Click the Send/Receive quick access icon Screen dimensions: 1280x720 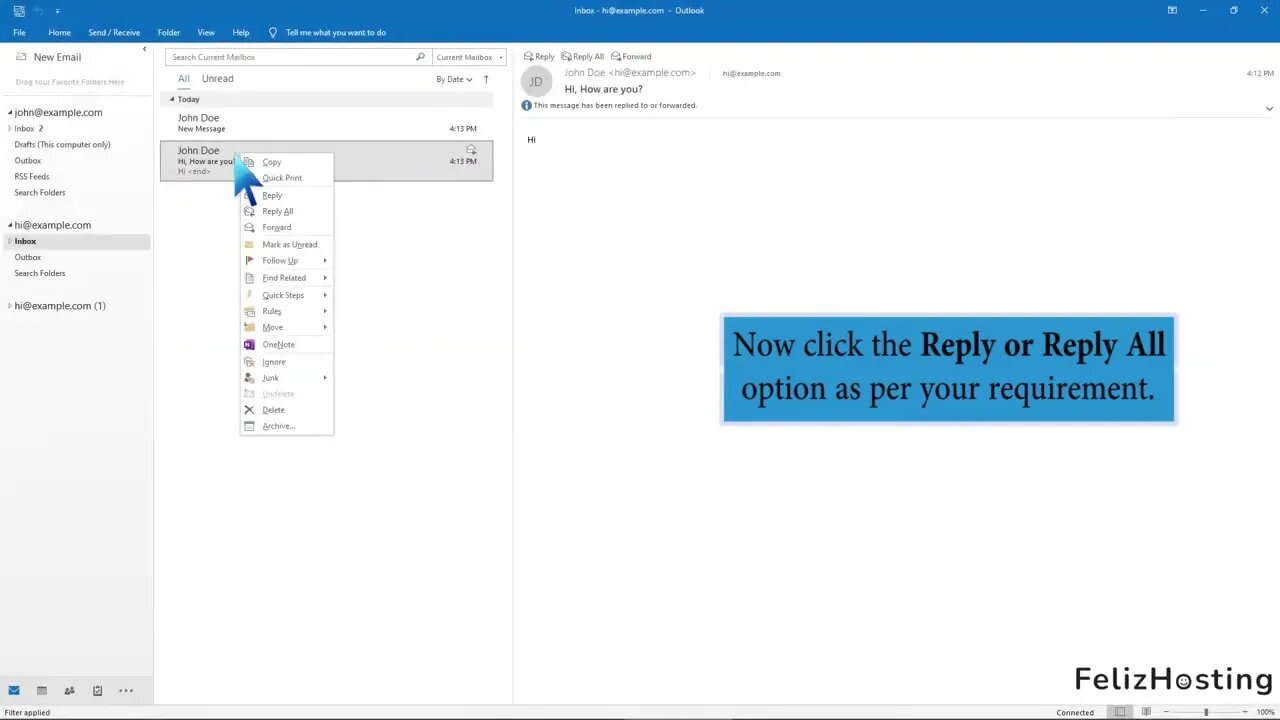click(19, 10)
